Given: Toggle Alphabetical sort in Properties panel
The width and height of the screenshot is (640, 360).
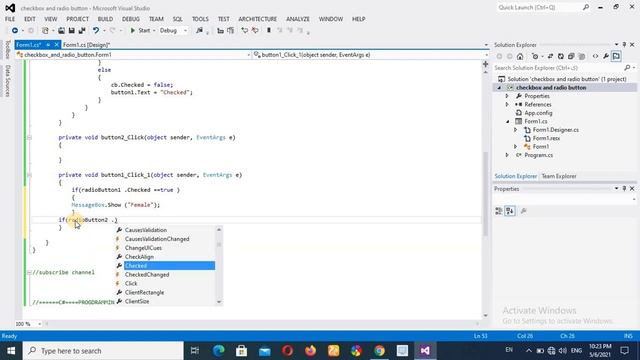Looking at the screenshot, I should coord(510,211).
